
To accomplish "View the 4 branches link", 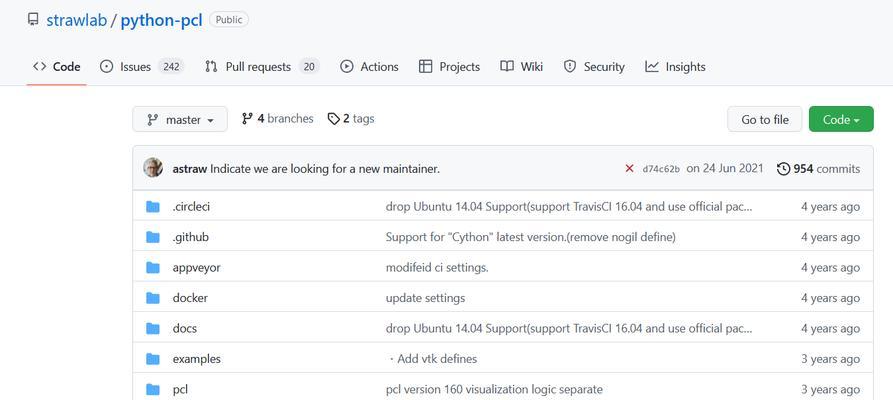I will pyautogui.click(x=277, y=119).
